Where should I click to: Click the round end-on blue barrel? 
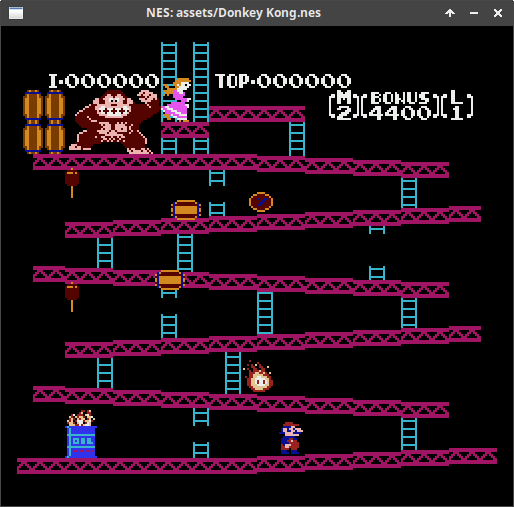[x=261, y=202]
